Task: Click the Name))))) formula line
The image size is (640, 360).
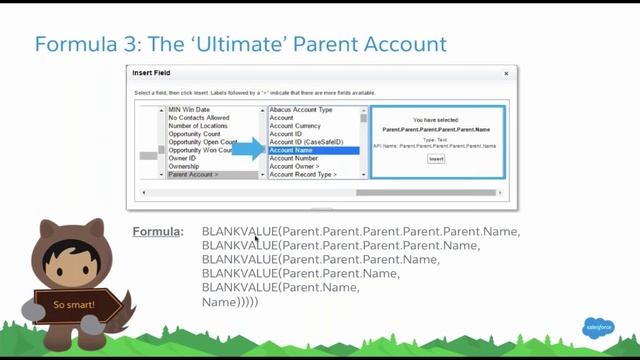Action: (230, 302)
